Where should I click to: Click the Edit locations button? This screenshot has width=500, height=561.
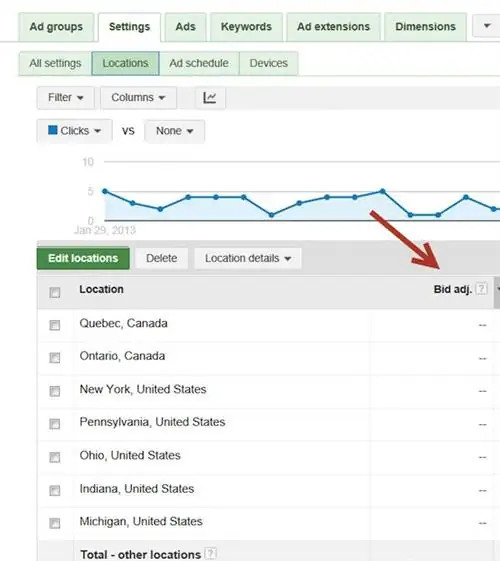pos(83,258)
